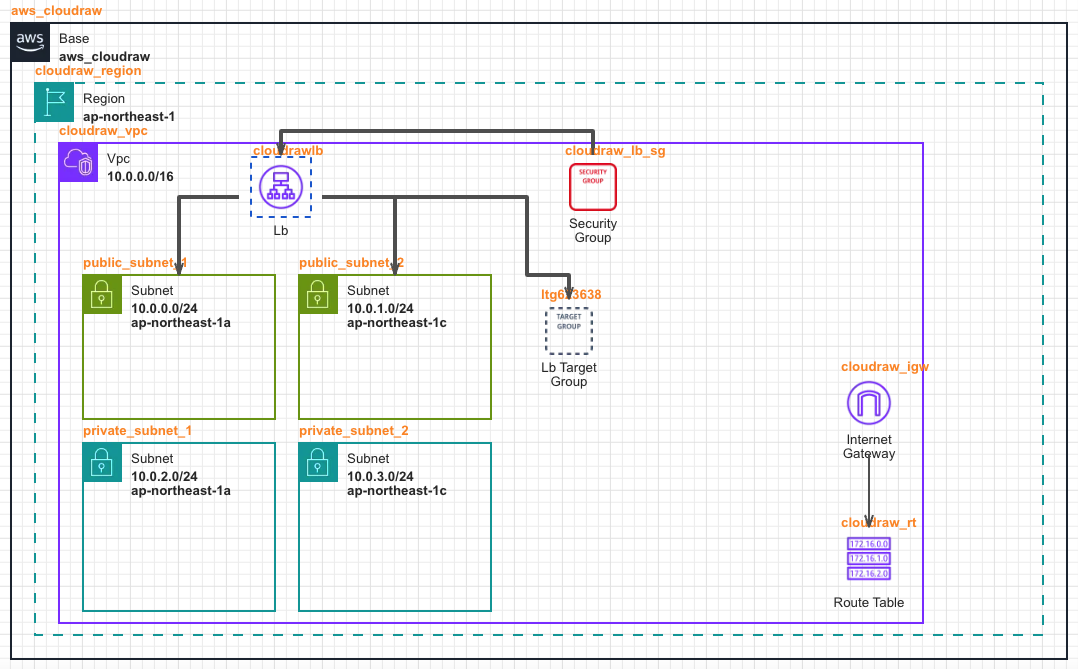This screenshot has height=669, width=1078.
Task: Click the cloudraw_rt label
Action: pyautogui.click(x=878, y=523)
